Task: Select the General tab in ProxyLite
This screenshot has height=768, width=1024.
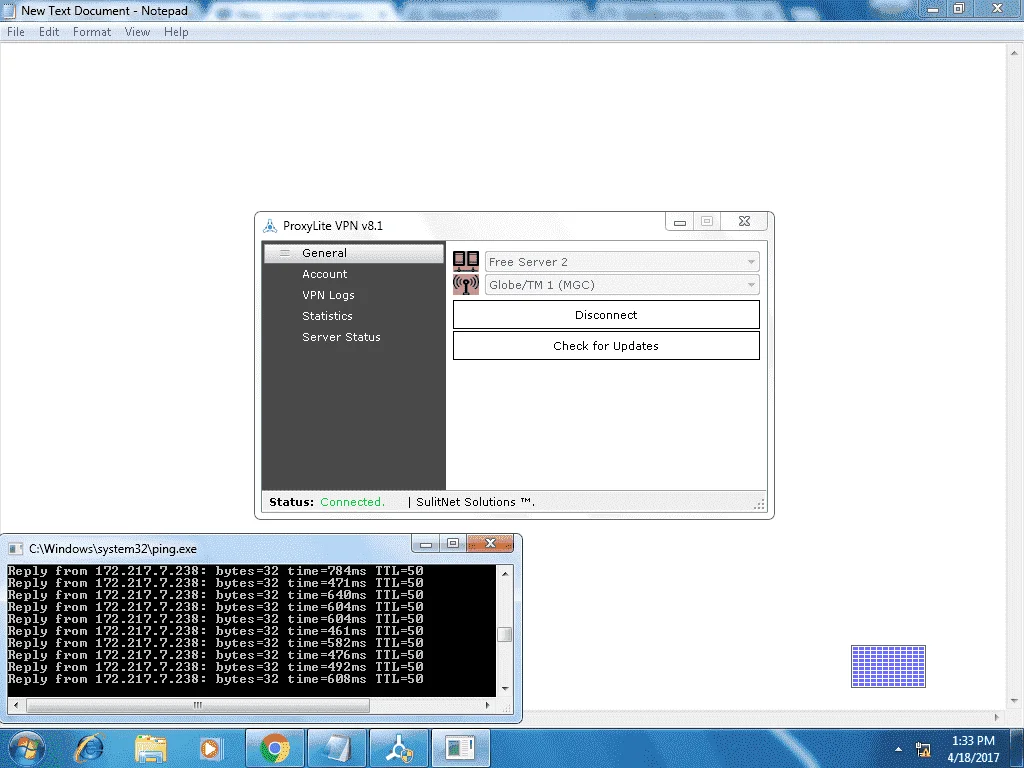Action: coord(354,253)
